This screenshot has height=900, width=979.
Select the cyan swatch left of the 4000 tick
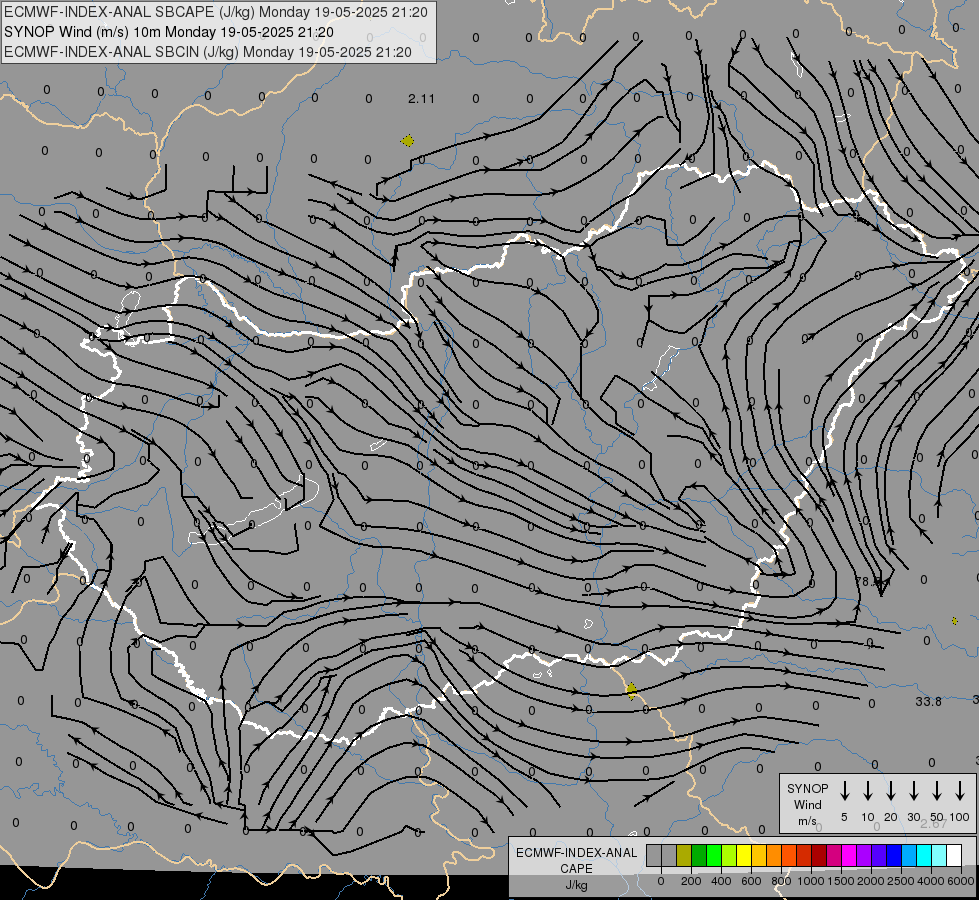click(923, 855)
